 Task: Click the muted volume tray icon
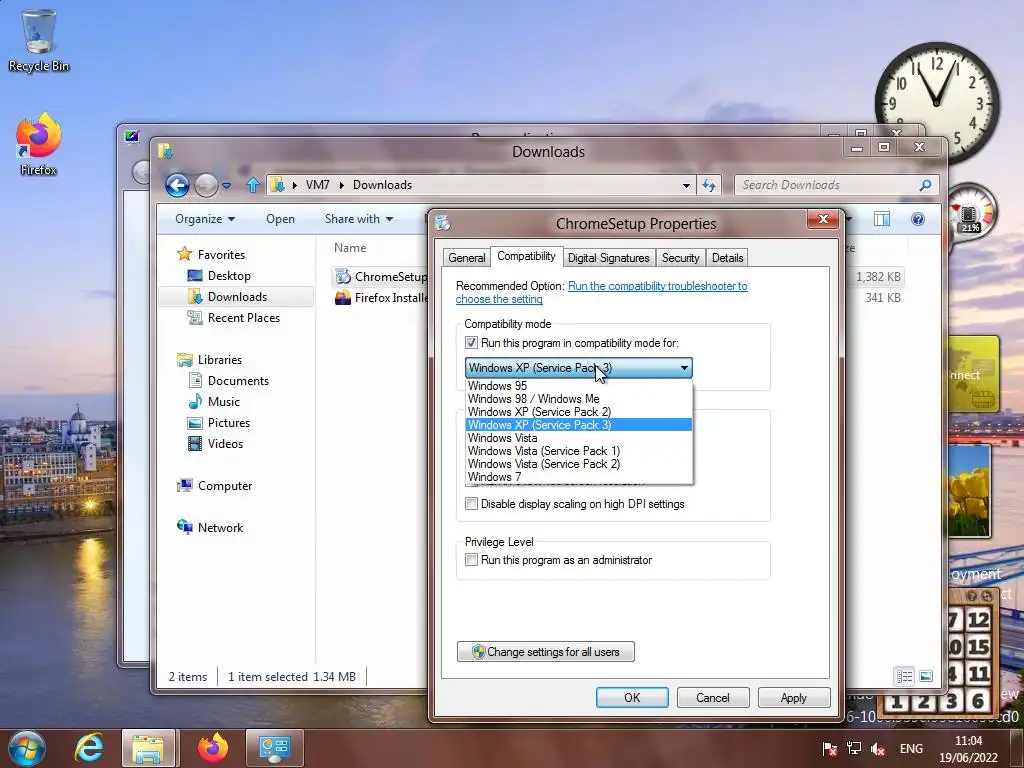point(878,749)
